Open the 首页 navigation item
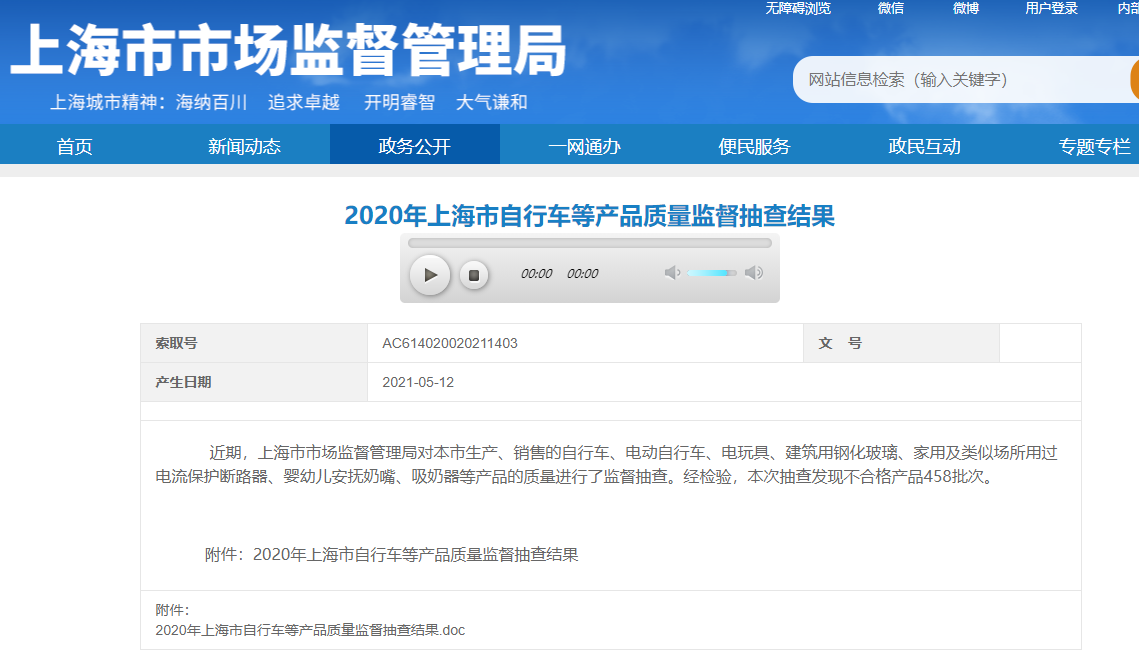This screenshot has height=651, width=1139. 75,146
